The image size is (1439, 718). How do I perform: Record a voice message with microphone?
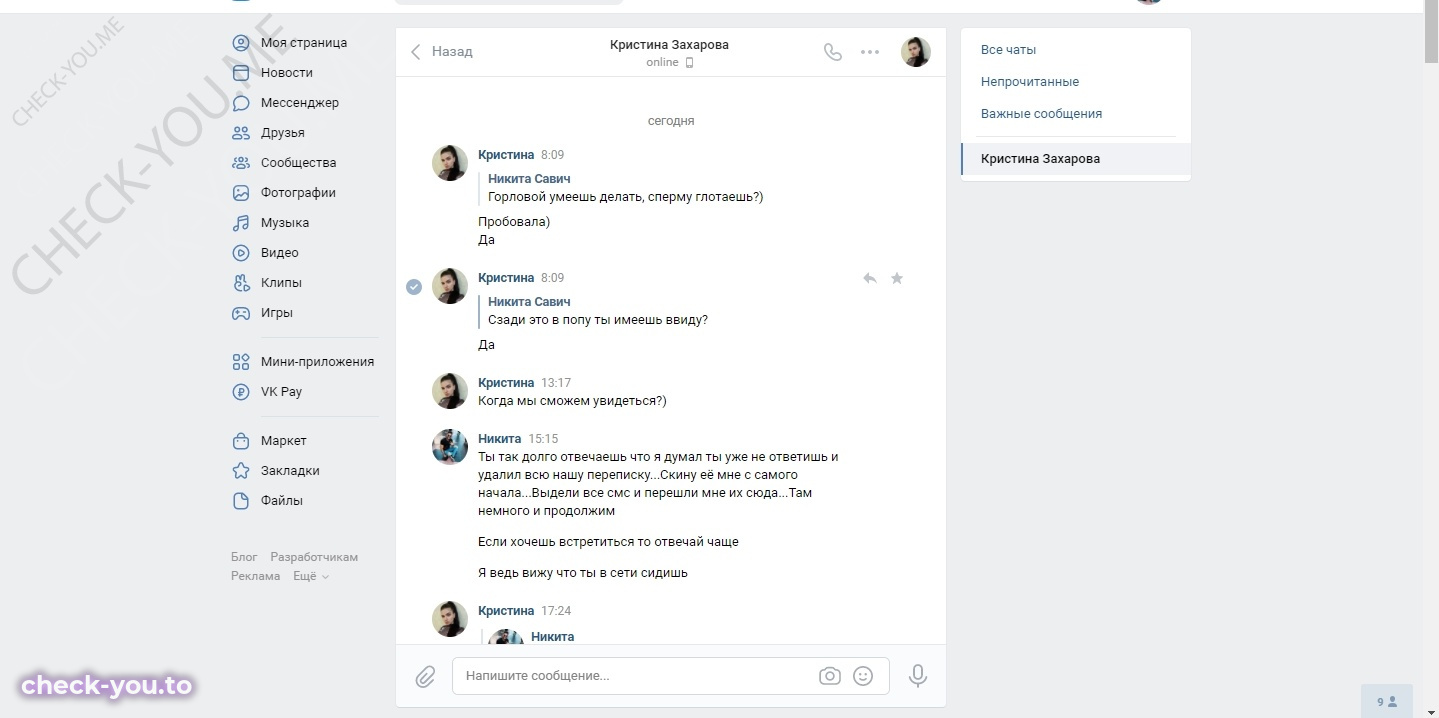[918, 677]
